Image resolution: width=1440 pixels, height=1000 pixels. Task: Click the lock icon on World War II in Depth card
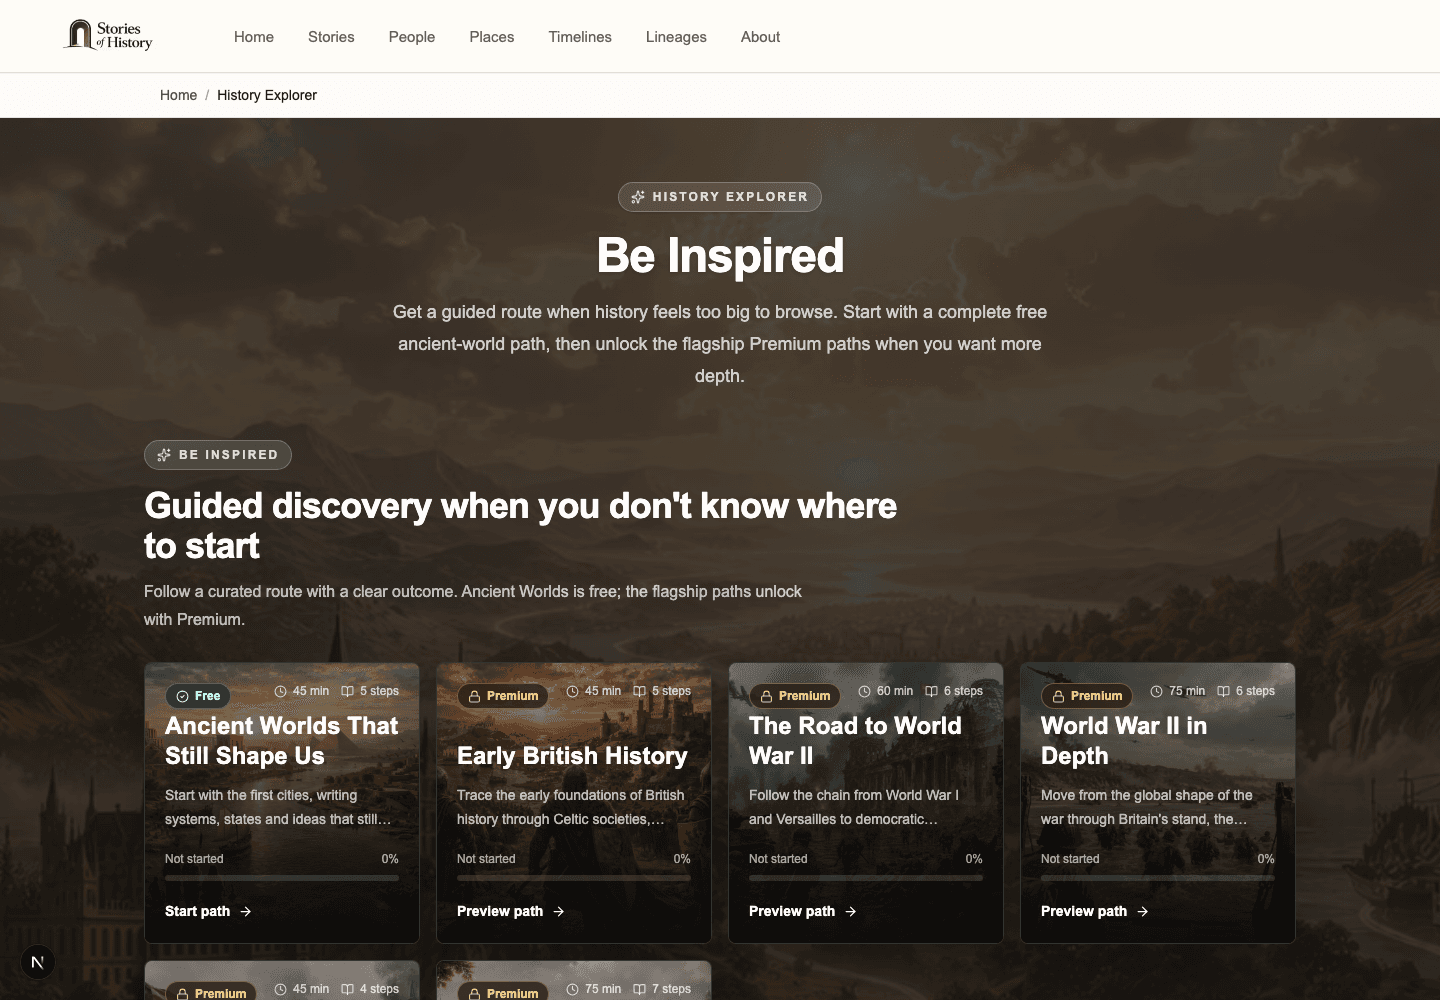tap(1058, 696)
